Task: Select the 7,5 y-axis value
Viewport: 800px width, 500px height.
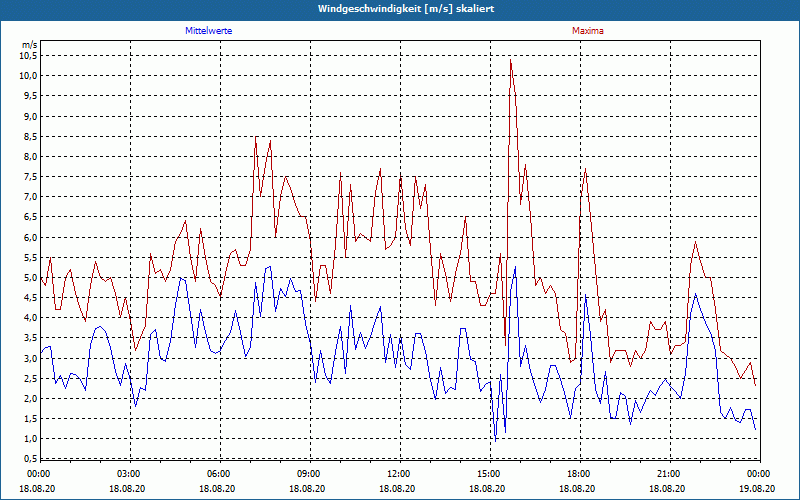Action: point(31,177)
